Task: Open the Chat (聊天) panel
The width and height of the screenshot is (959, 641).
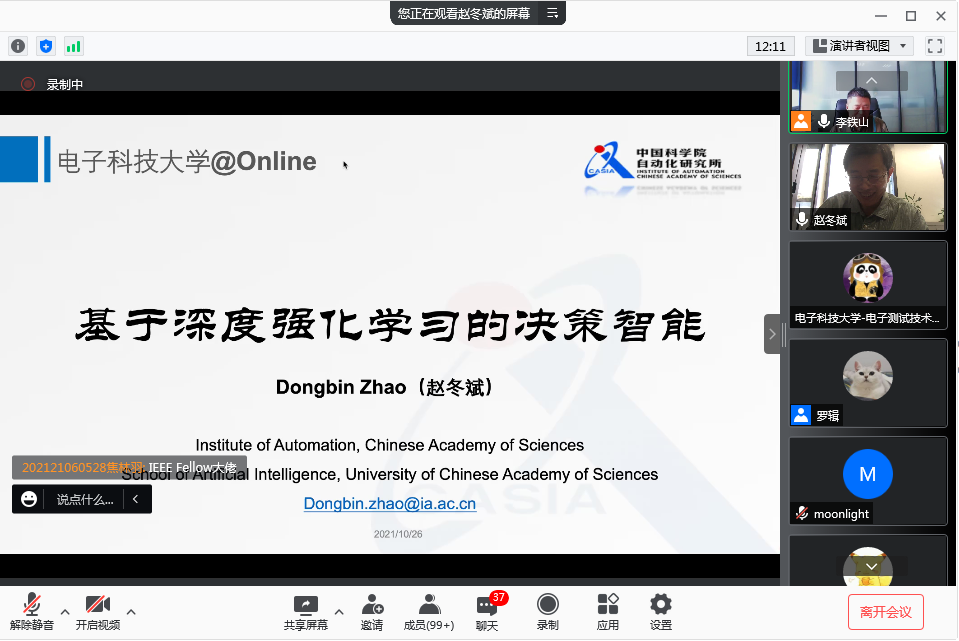Action: (487, 611)
